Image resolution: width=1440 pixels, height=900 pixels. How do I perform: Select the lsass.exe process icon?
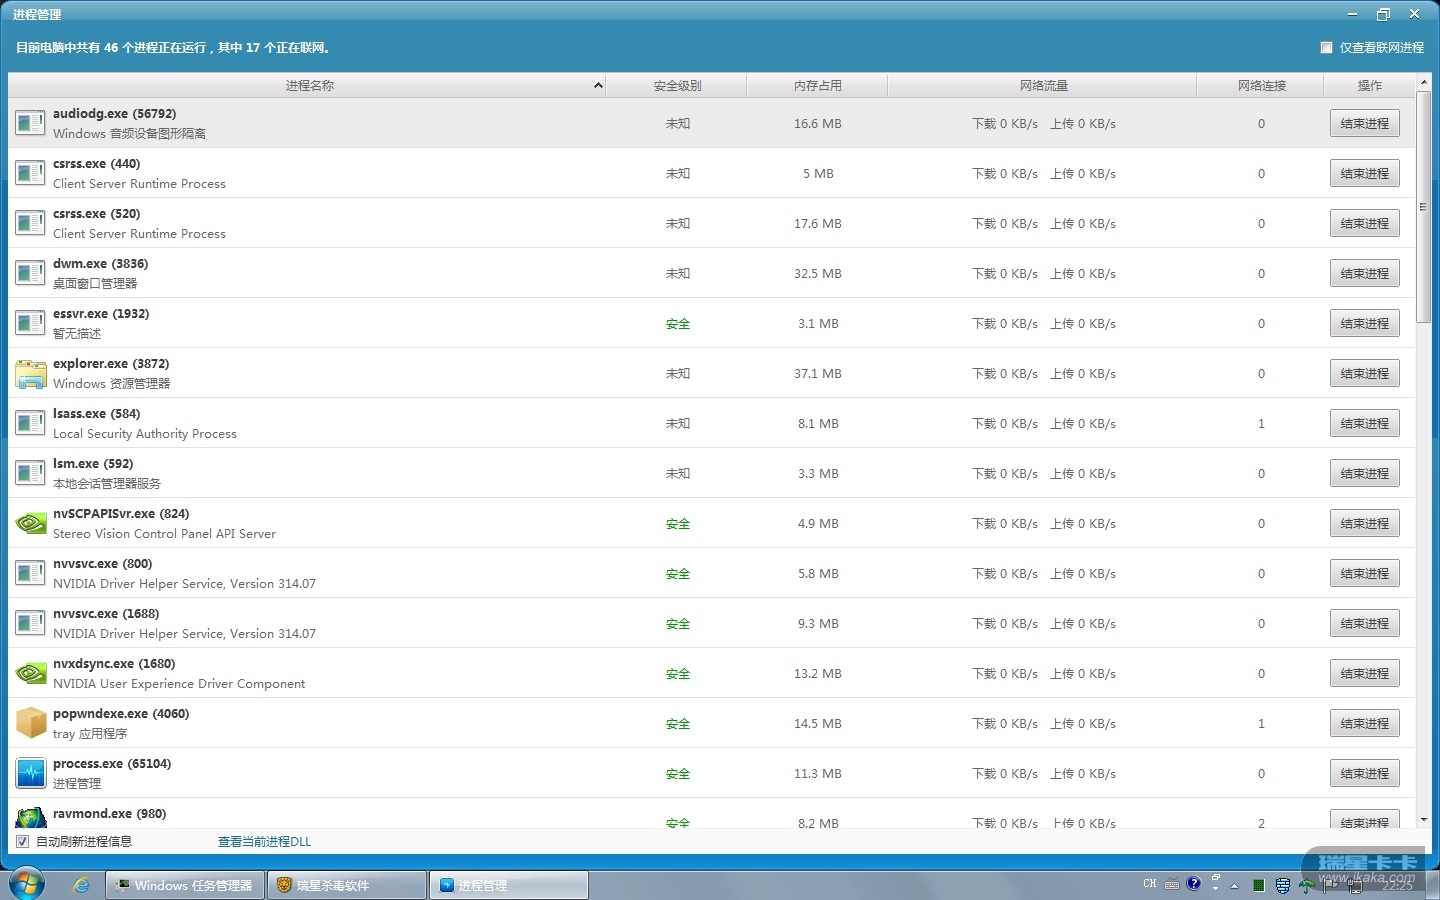tap(31, 423)
